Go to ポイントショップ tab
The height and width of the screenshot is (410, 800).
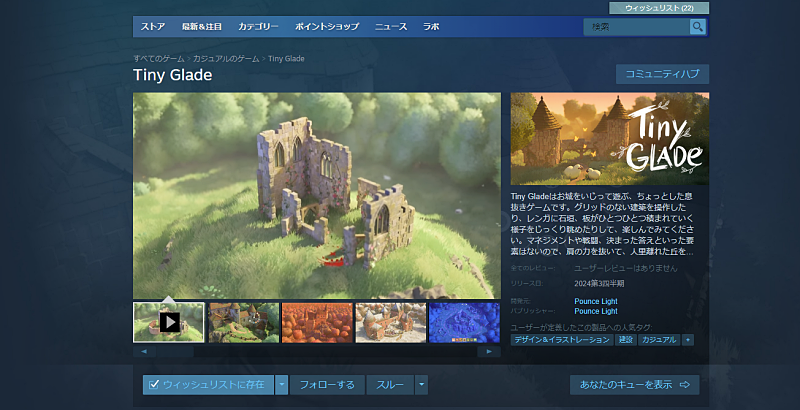327,27
